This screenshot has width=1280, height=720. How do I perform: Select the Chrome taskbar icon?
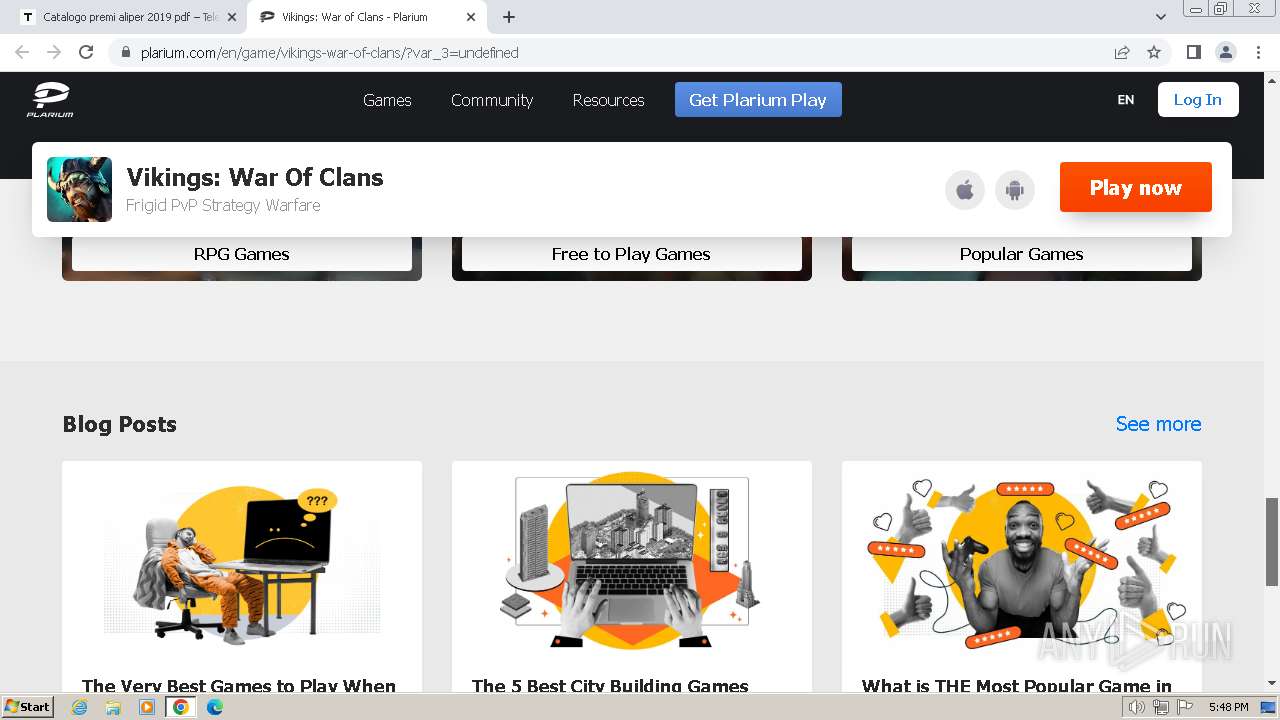tap(181, 707)
